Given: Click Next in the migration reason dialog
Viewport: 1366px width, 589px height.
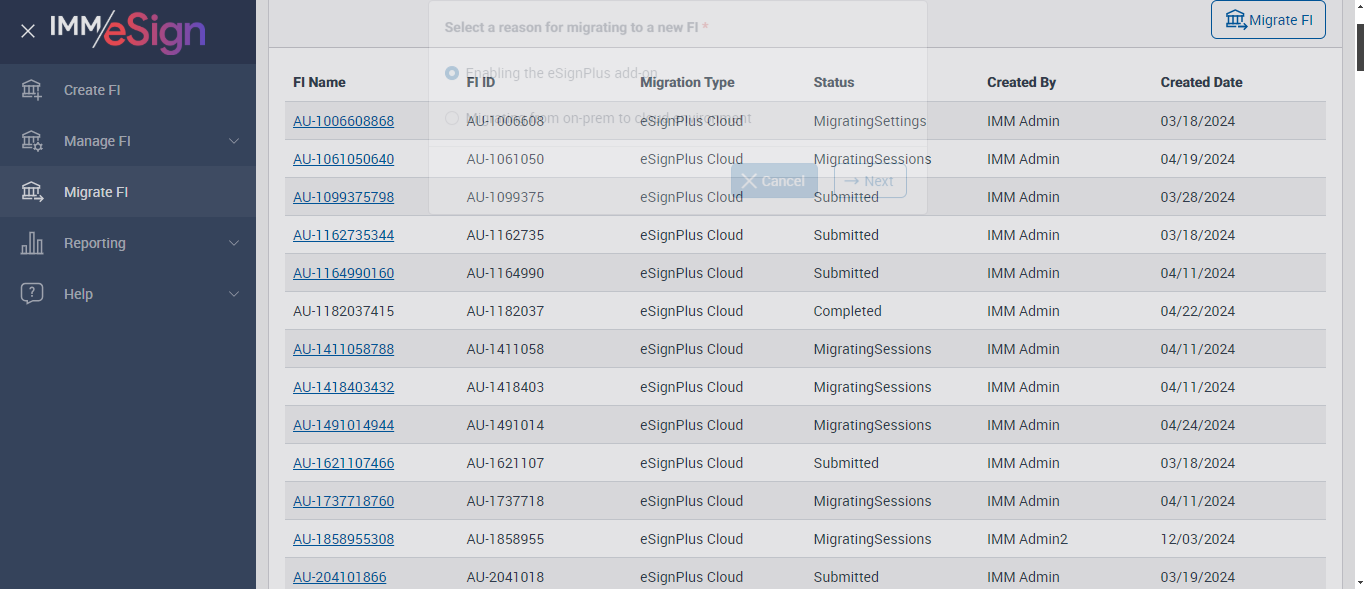Looking at the screenshot, I should (870, 181).
